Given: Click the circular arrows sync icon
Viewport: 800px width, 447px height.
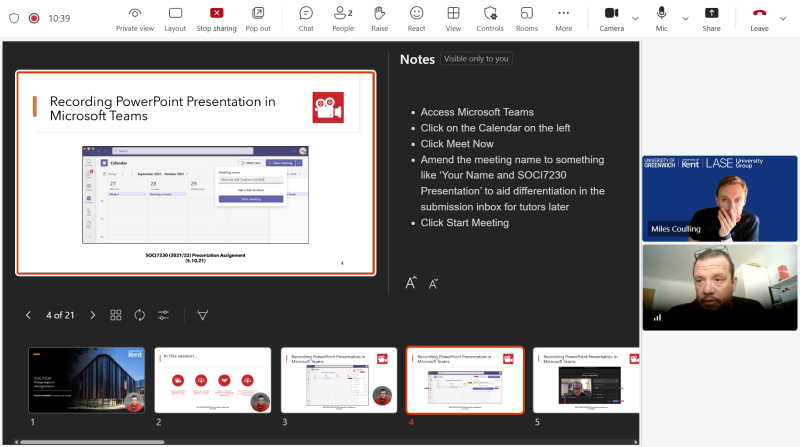Looking at the screenshot, I should 139,315.
